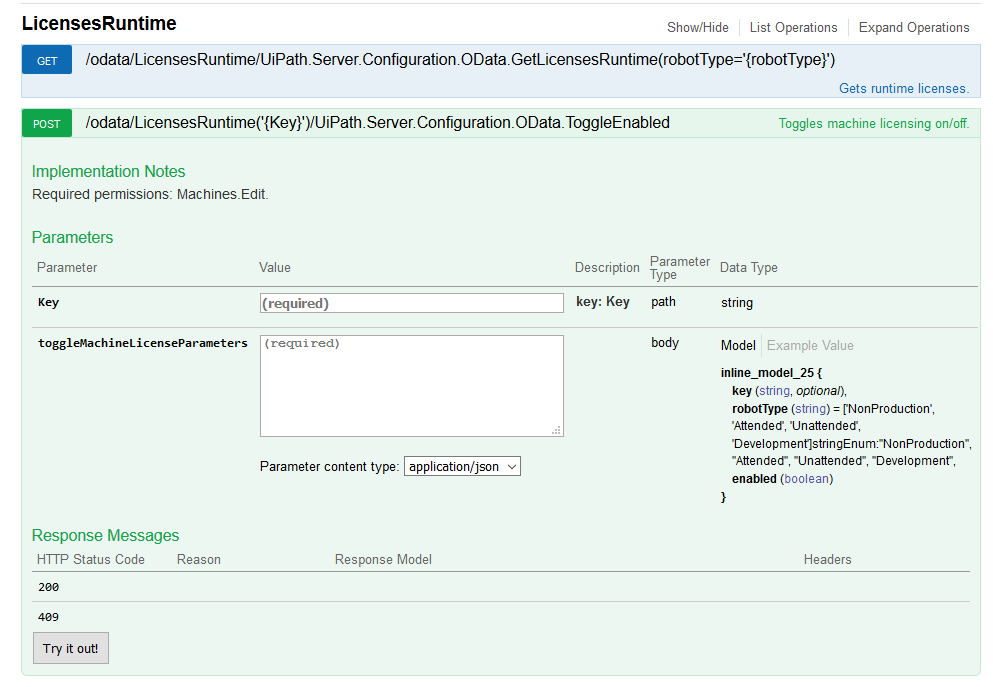Viewport: 993px width, 687px height.
Task: Open the GetLicensesRuntime endpoint path
Action: tap(460, 60)
